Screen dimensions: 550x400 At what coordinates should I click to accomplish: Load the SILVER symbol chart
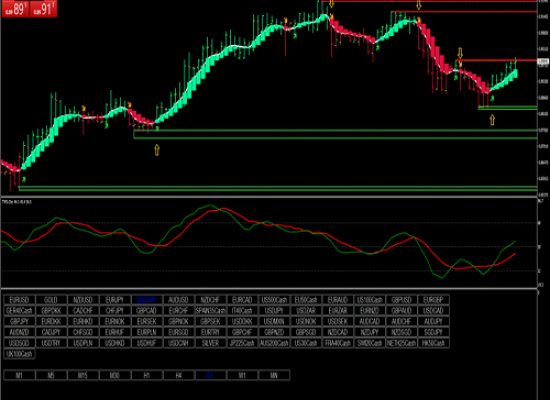[210, 343]
